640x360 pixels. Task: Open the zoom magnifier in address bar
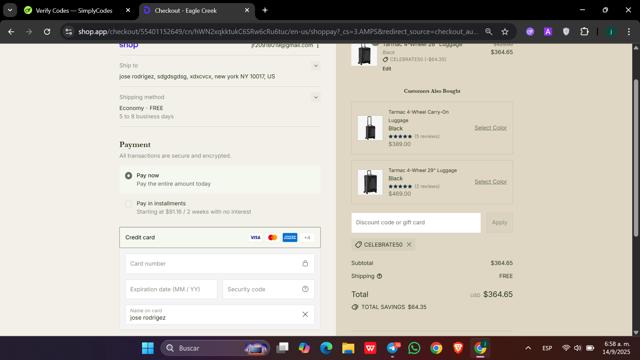489,31
